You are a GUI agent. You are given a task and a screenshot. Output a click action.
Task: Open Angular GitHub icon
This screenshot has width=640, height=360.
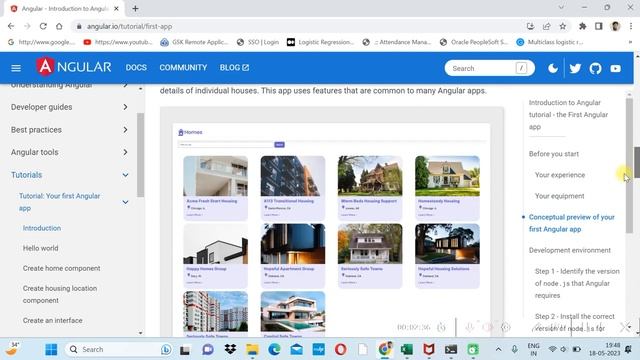[x=595, y=68]
